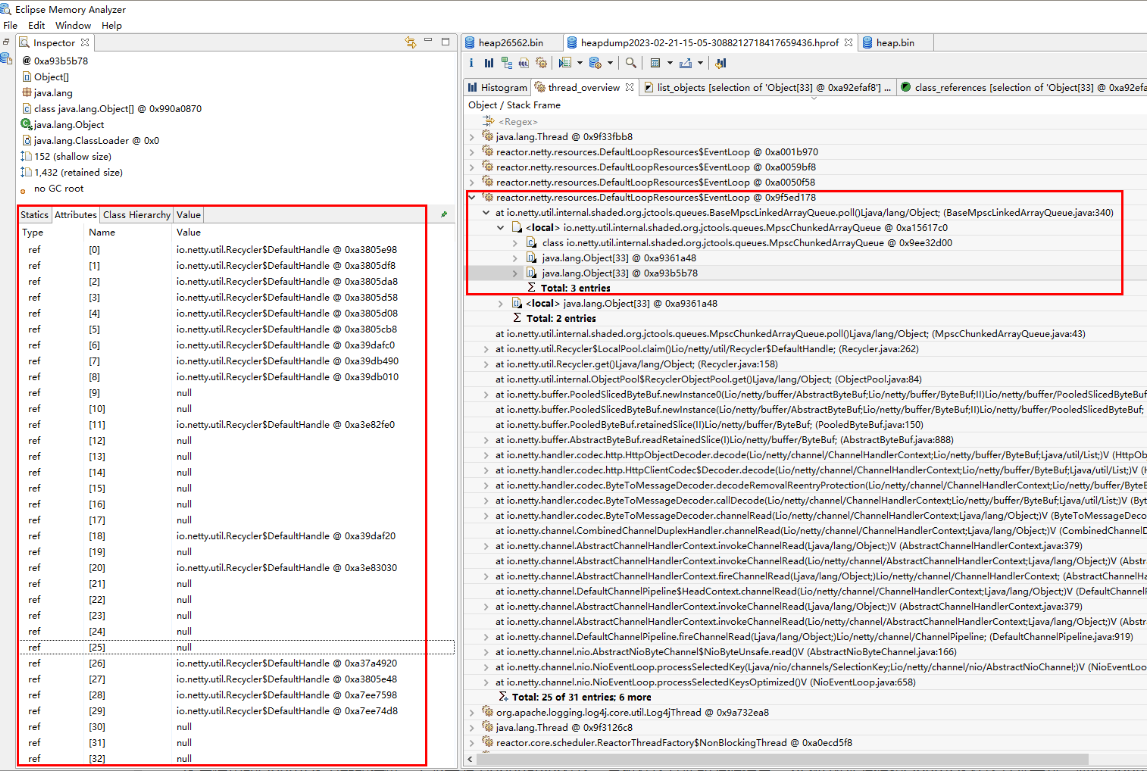1147x771 pixels.
Task: Open the OQL query editor icon
Action: point(524,63)
